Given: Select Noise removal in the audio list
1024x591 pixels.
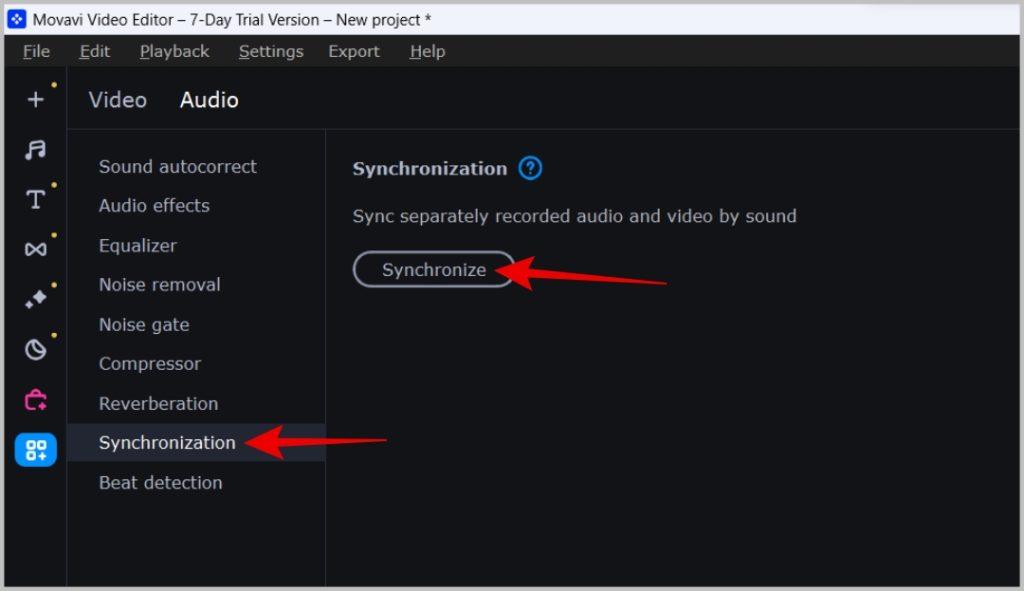Looking at the screenshot, I should [159, 285].
